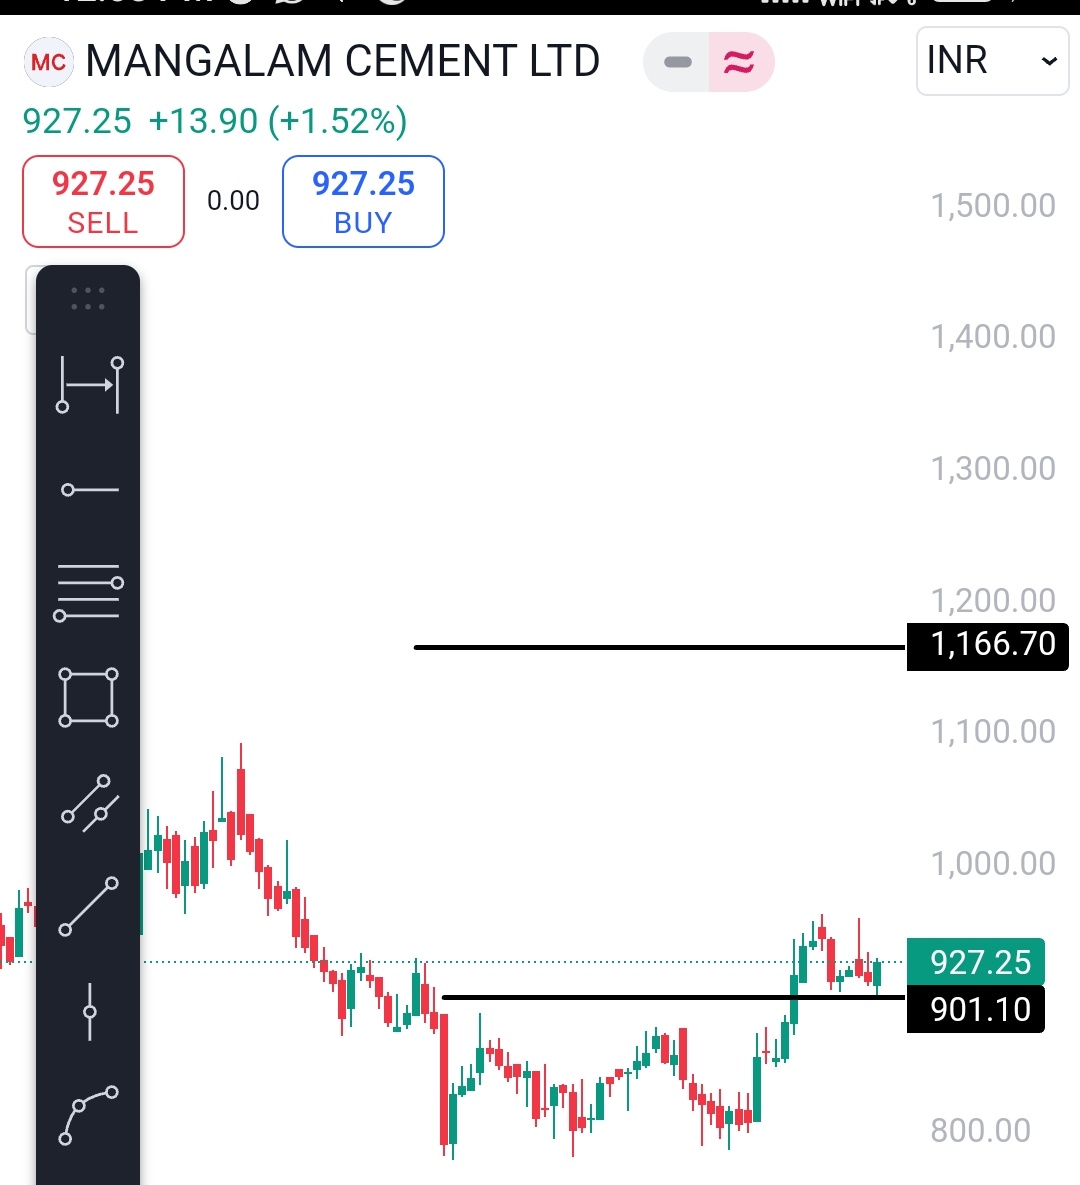Tap the 927.25 BUY button

[x=364, y=202]
